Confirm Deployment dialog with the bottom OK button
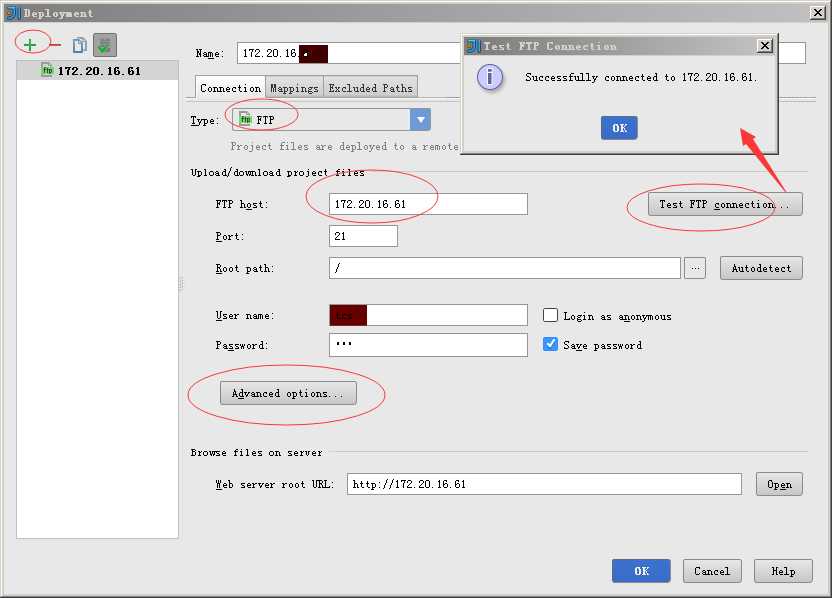 coord(641,571)
